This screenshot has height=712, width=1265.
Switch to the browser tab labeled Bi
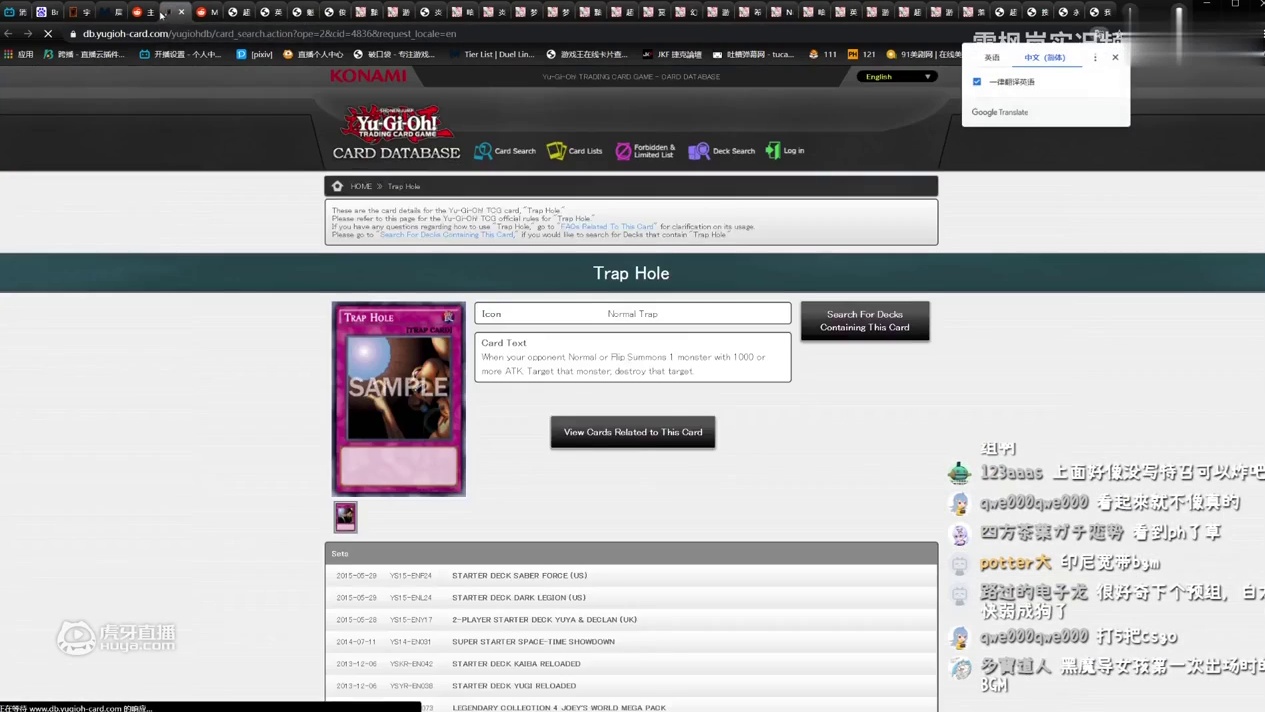pyautogui.click(x=47, y=12)
